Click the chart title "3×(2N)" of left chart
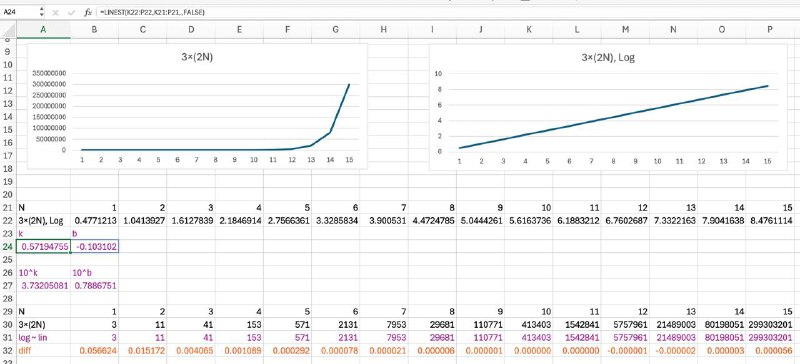This screenshot has width=800, height=364. tap(197, 57)
